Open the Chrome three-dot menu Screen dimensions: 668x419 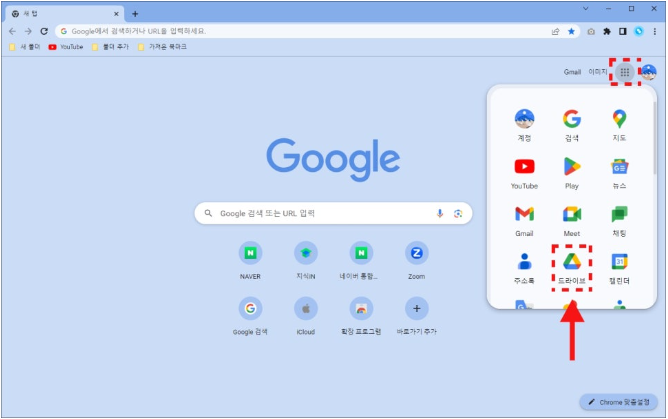tap(654, 31)
